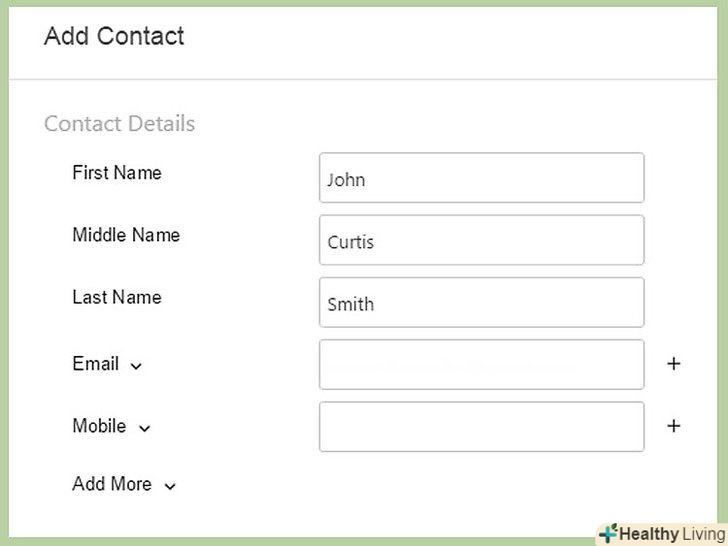
Task: Expand the Mobile type dropdown arrow
Action: 144,428
